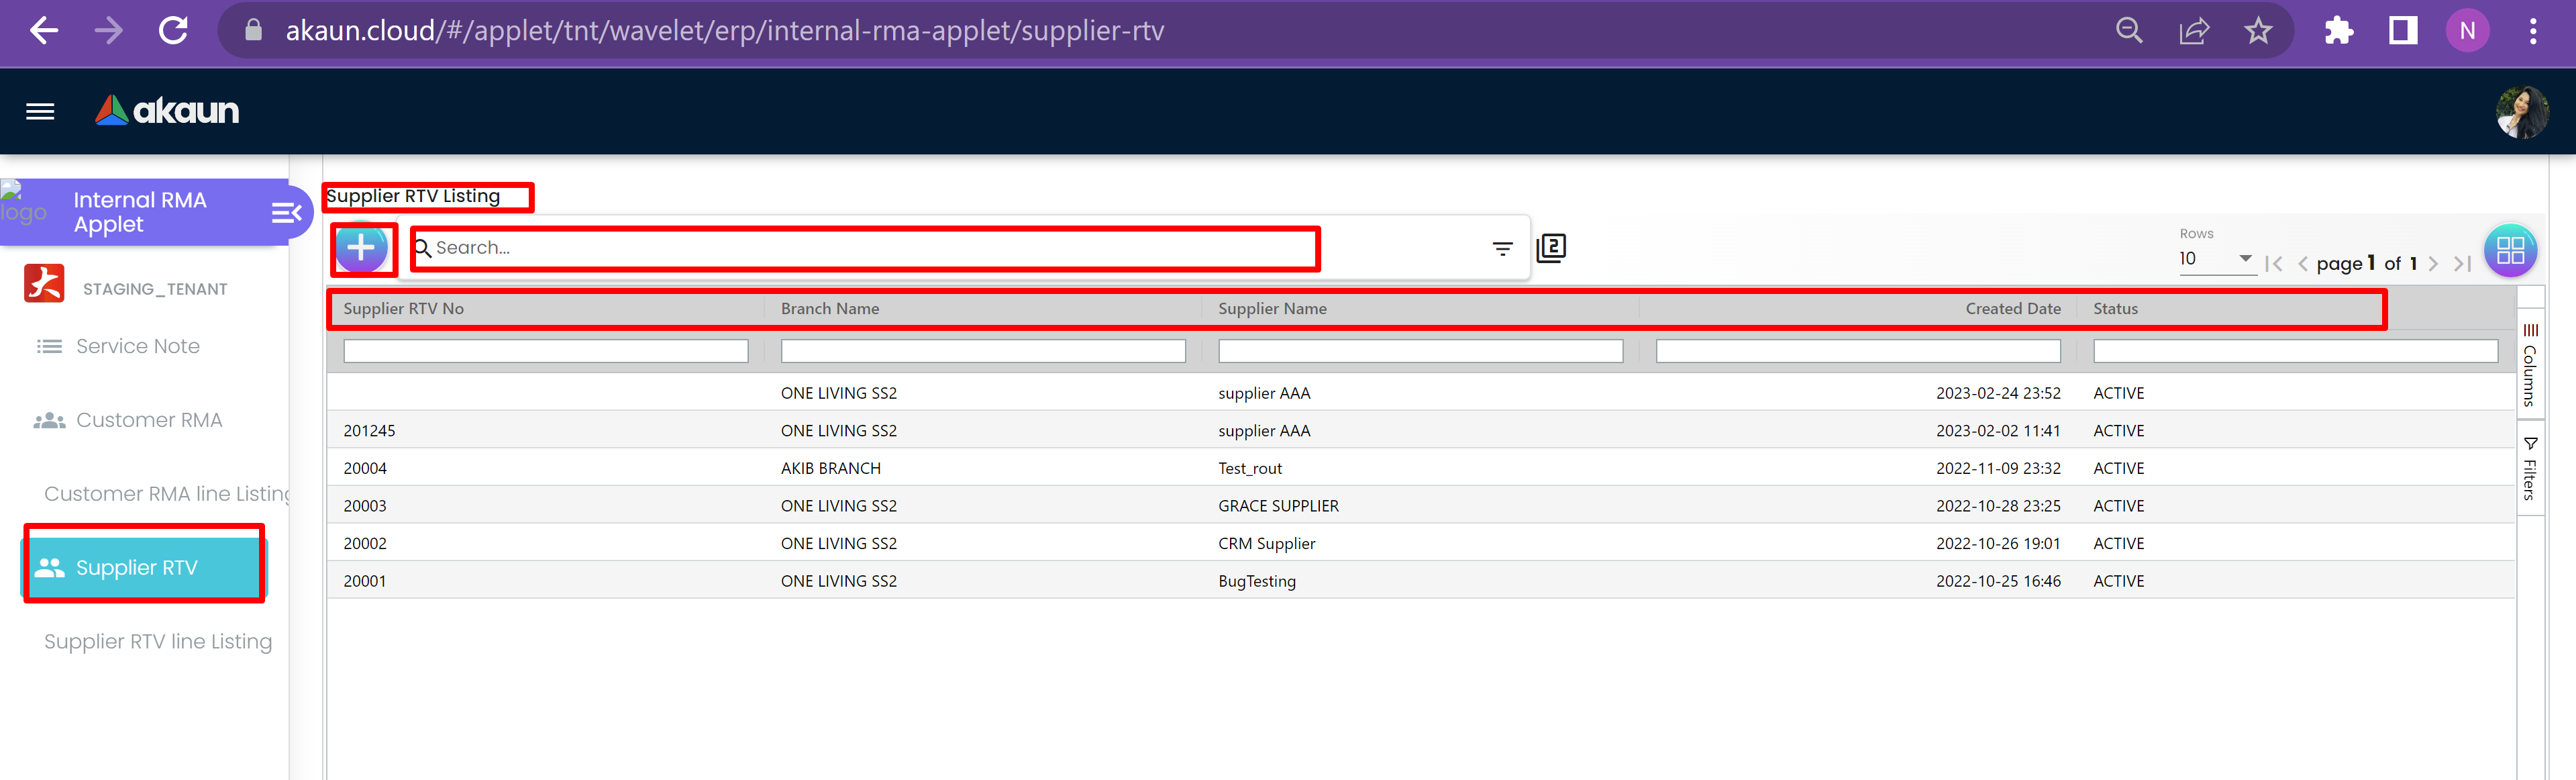Image resolution: width=2576 pixels, height=780 pixels.
Task: Open Supplier RTV line Listing link
Action: 157,642
